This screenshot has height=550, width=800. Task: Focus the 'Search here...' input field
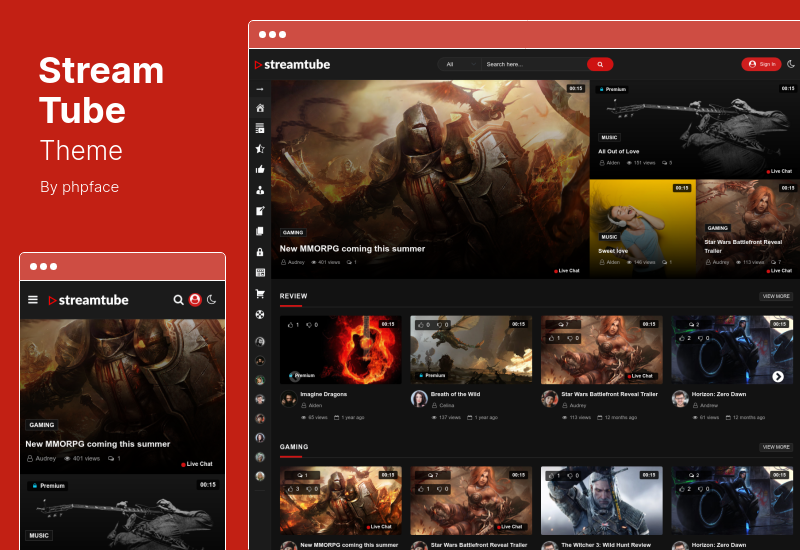pyautogui.click(x=534, y=64)
